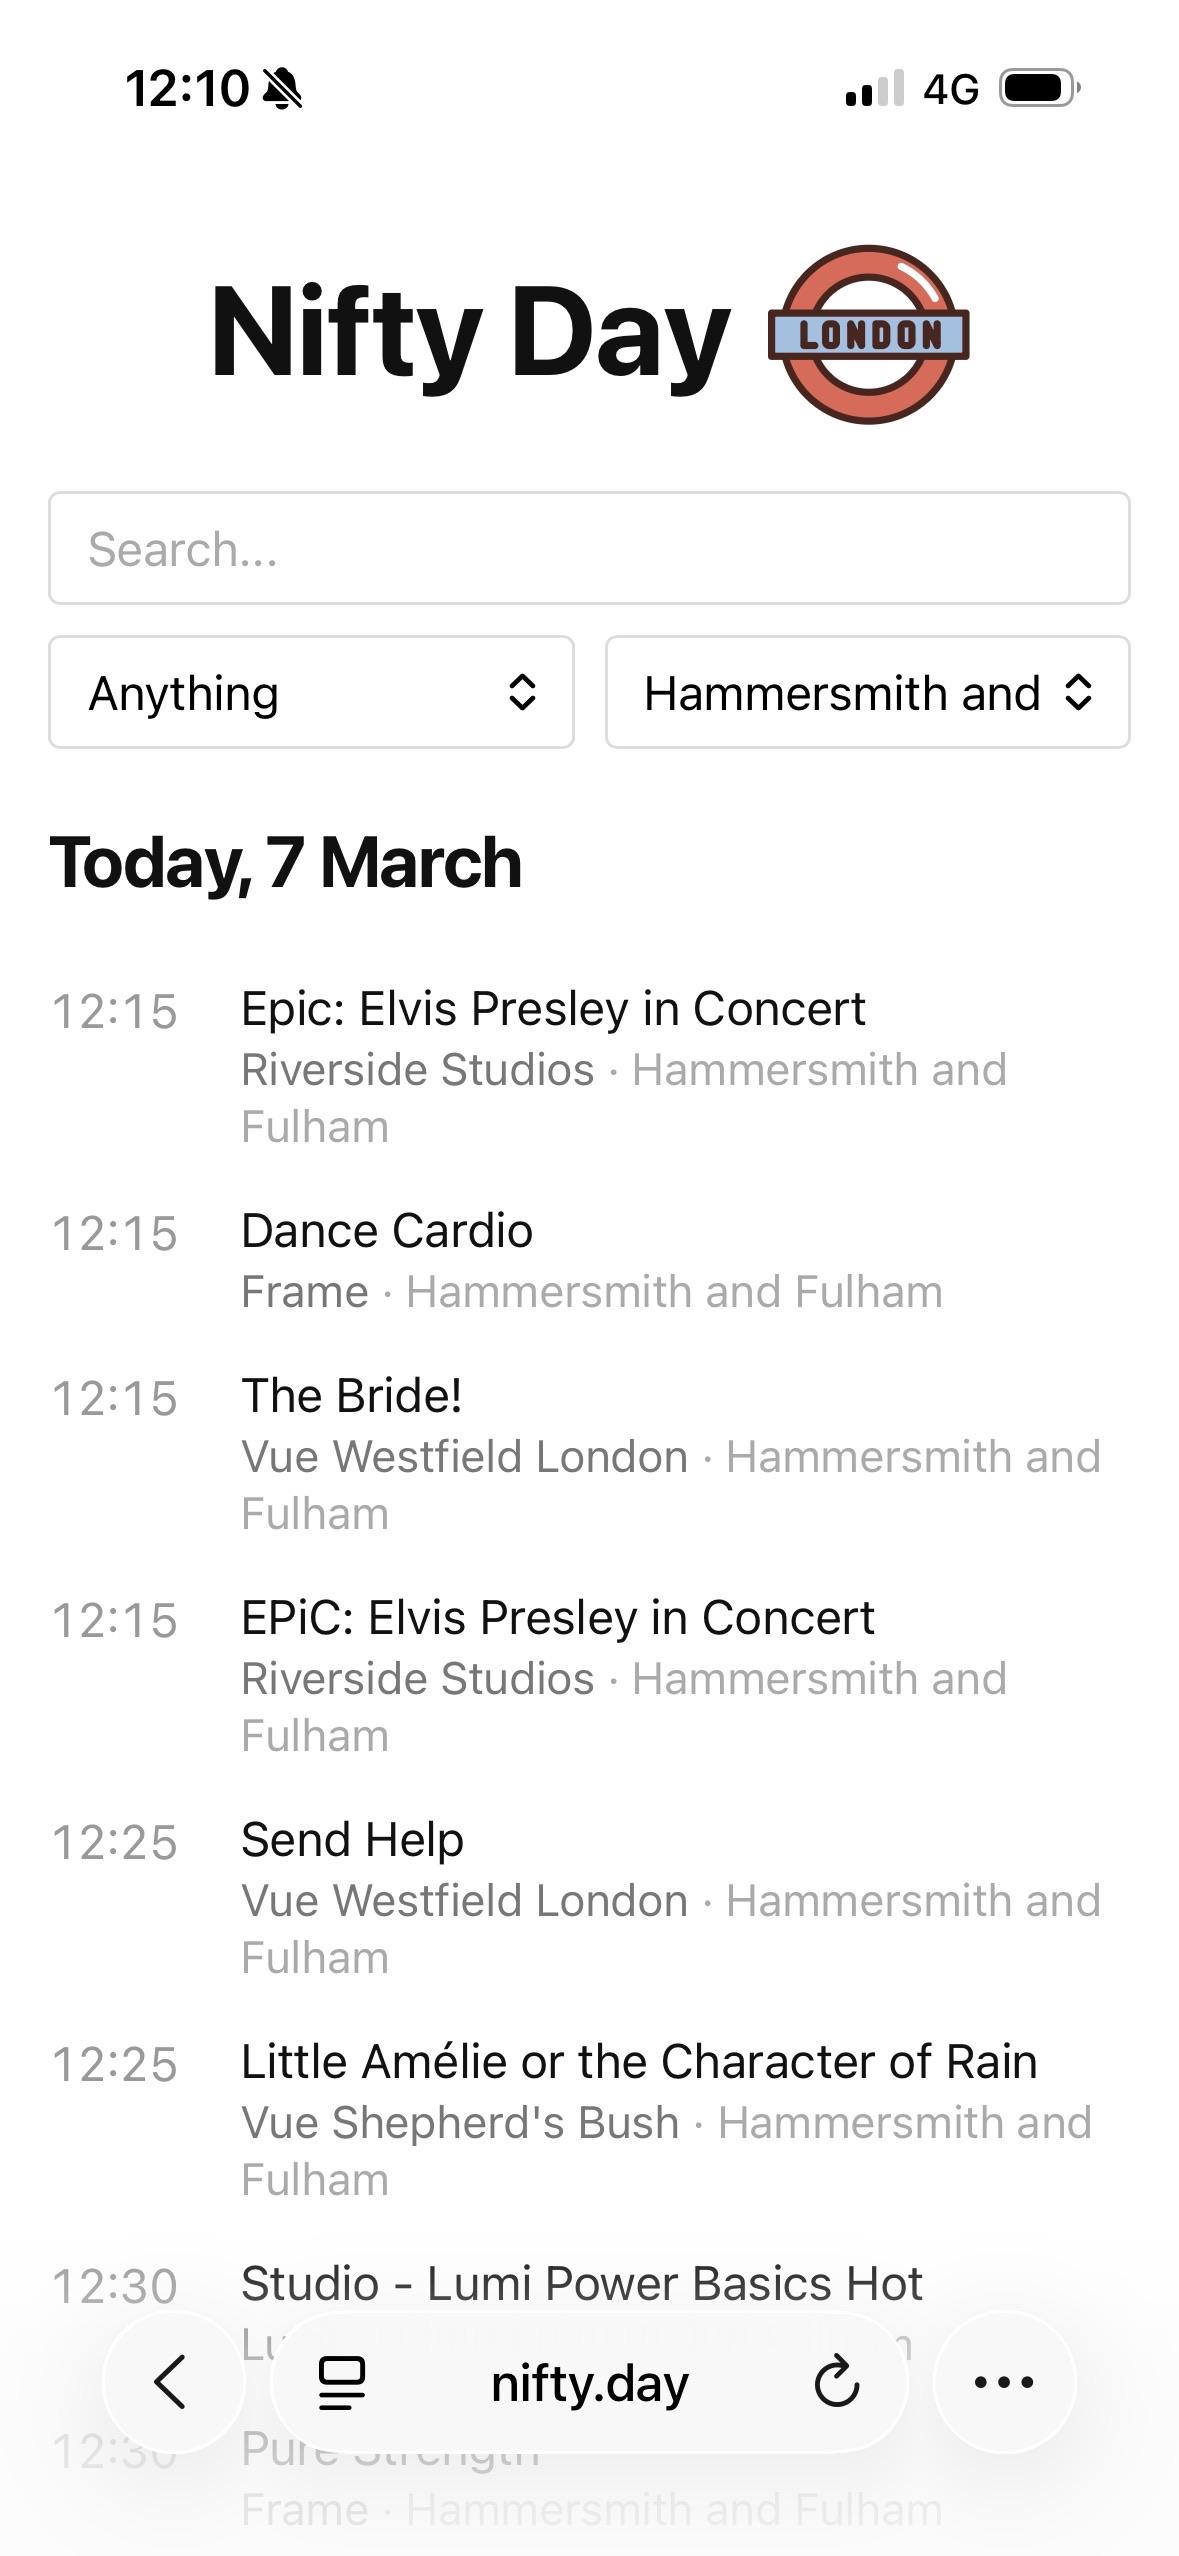The height and width of the screenshot is (2556, 1179).
Task: Open the Dance Cardio event
Action: [387, 1231]
